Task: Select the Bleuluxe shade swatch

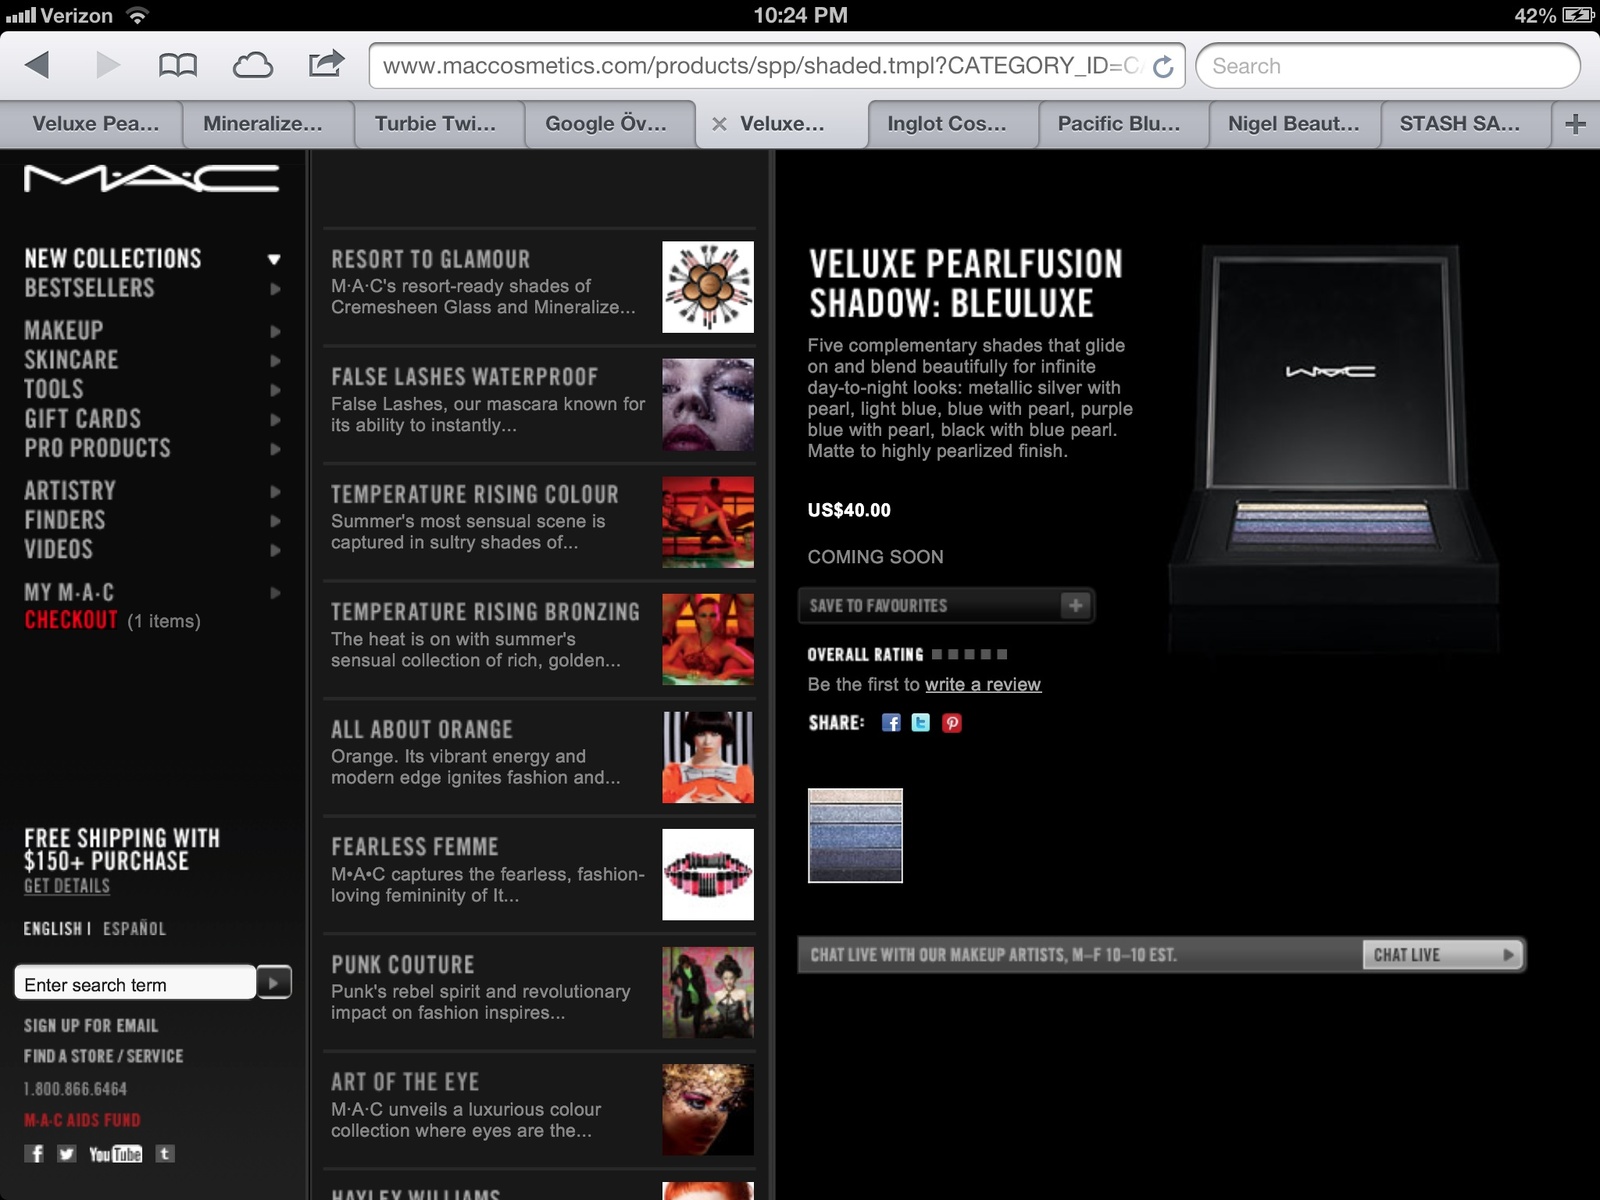Action: (855, 835)
